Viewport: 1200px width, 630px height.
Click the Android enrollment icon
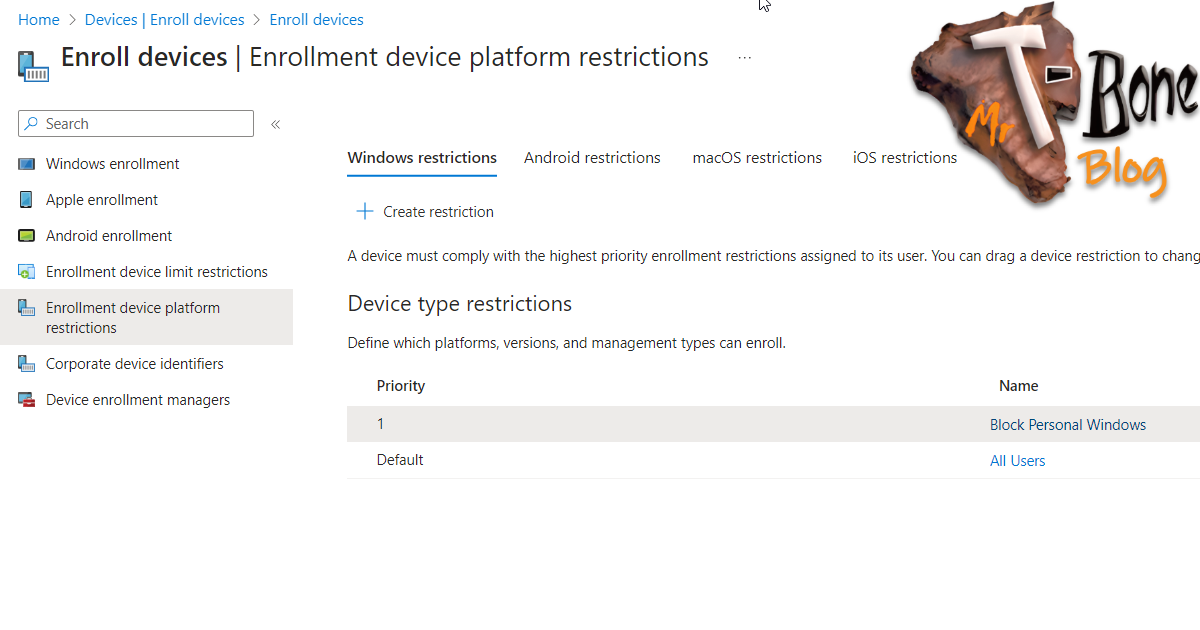[x=27, y=236]
